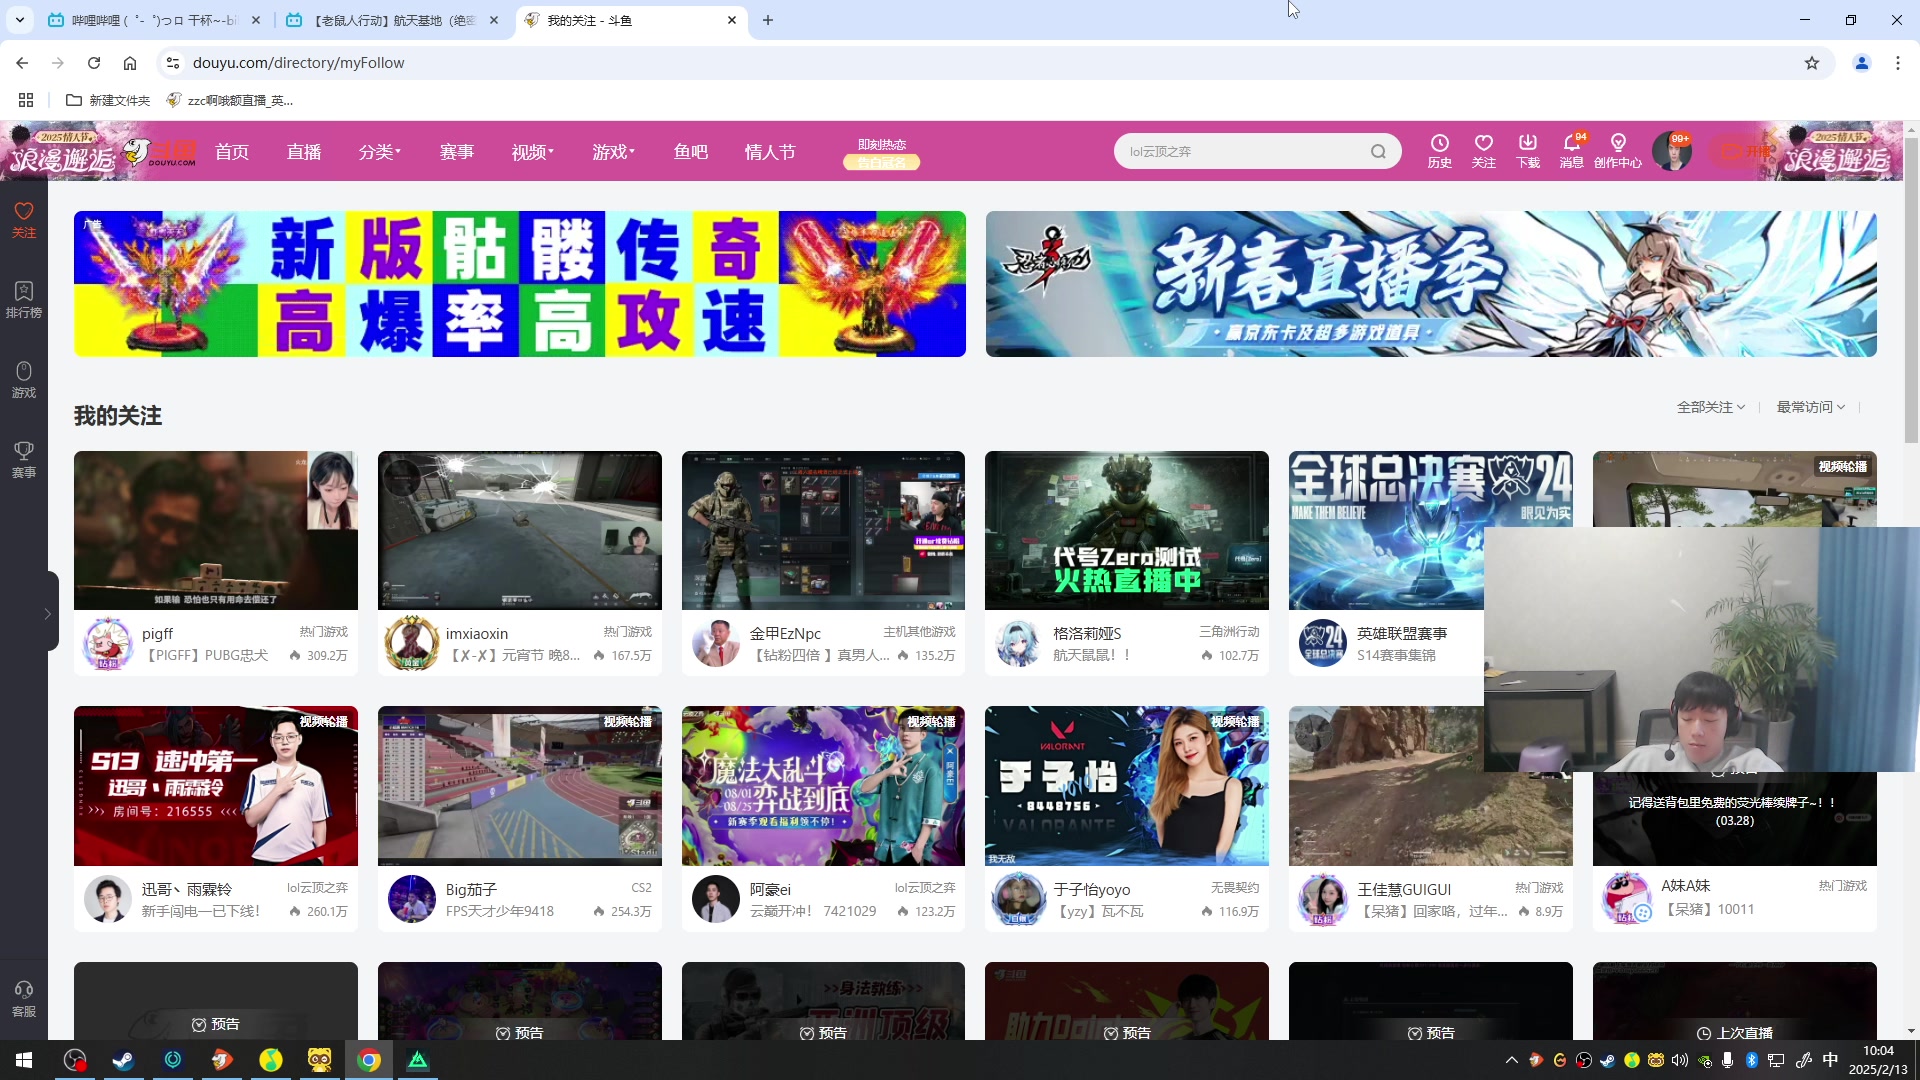Open 客服 support in the left sidebar
Screen dimensions: 1920x1080
[24, 999]
